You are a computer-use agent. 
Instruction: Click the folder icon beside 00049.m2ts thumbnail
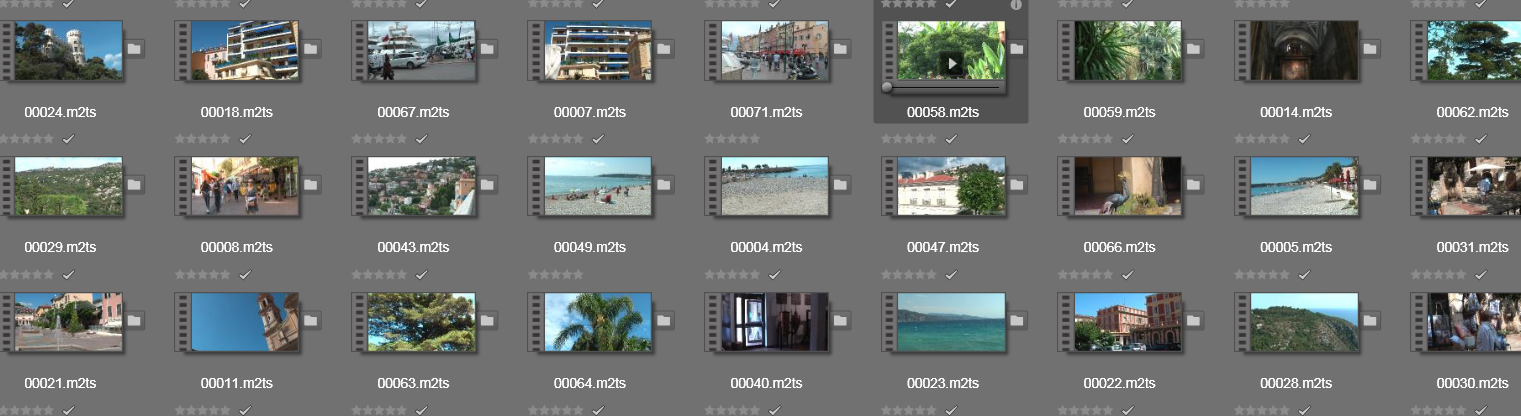tap(664, 184)
